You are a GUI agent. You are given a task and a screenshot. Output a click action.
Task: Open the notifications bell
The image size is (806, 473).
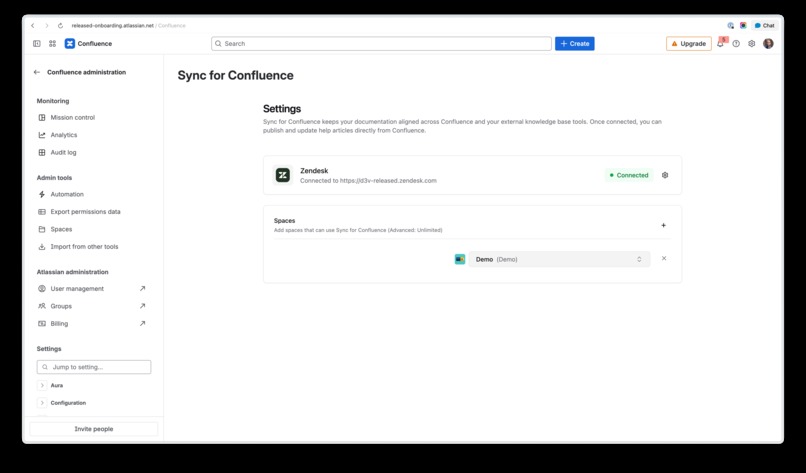point(721,44)
